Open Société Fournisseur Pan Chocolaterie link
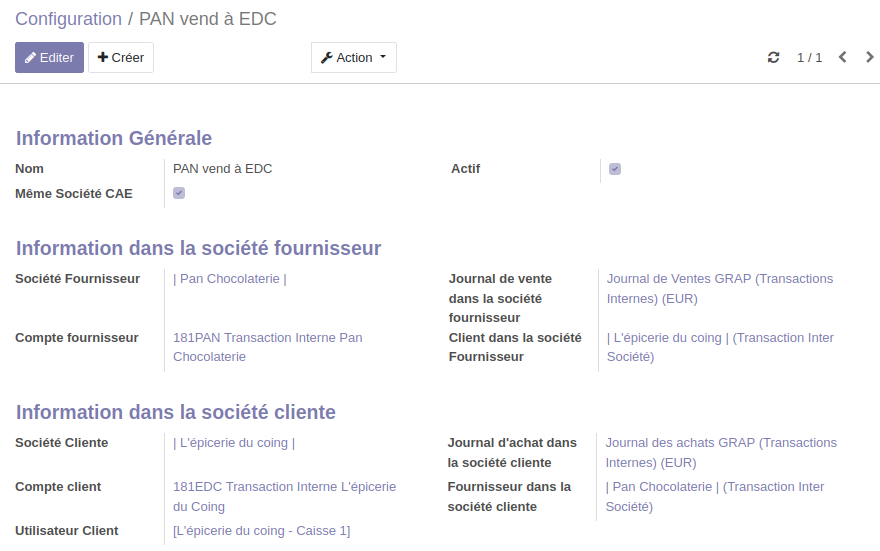The width and height of the screenshot is (880, 551). click(230, 279)
